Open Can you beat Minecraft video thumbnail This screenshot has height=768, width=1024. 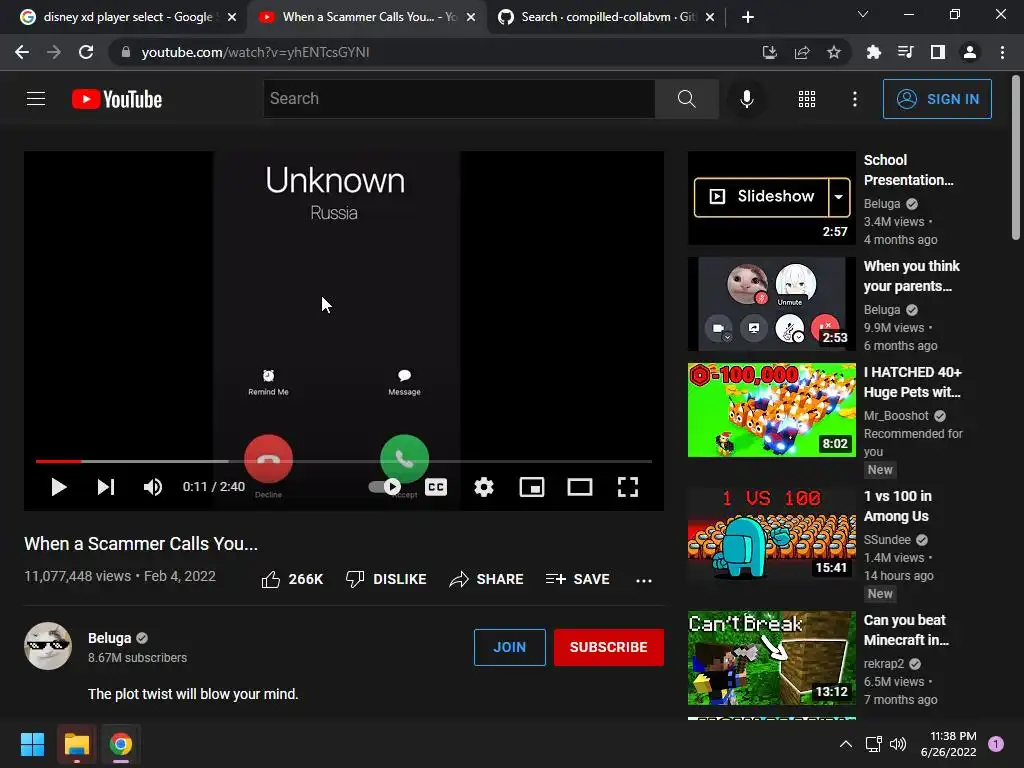[771, 658]
